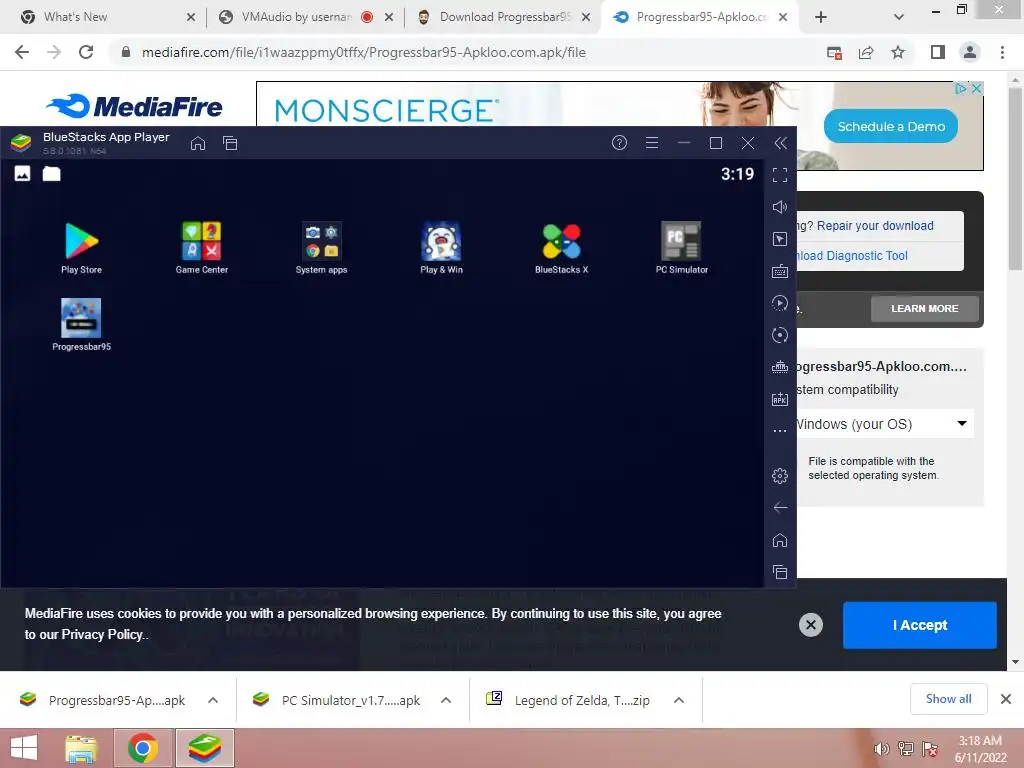Screen dimensions: 1024x768
Task: Open the Windows (your OS) dropdown
Action: click(883, 424)
